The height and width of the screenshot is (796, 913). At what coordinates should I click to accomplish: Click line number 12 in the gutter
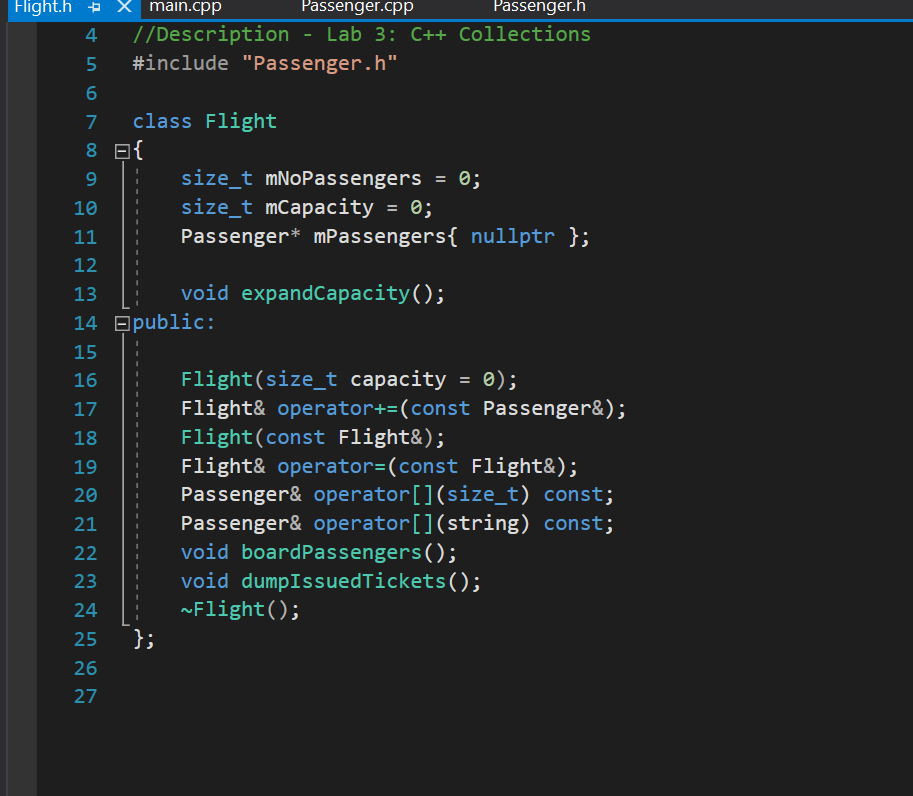tap(85, 266)
